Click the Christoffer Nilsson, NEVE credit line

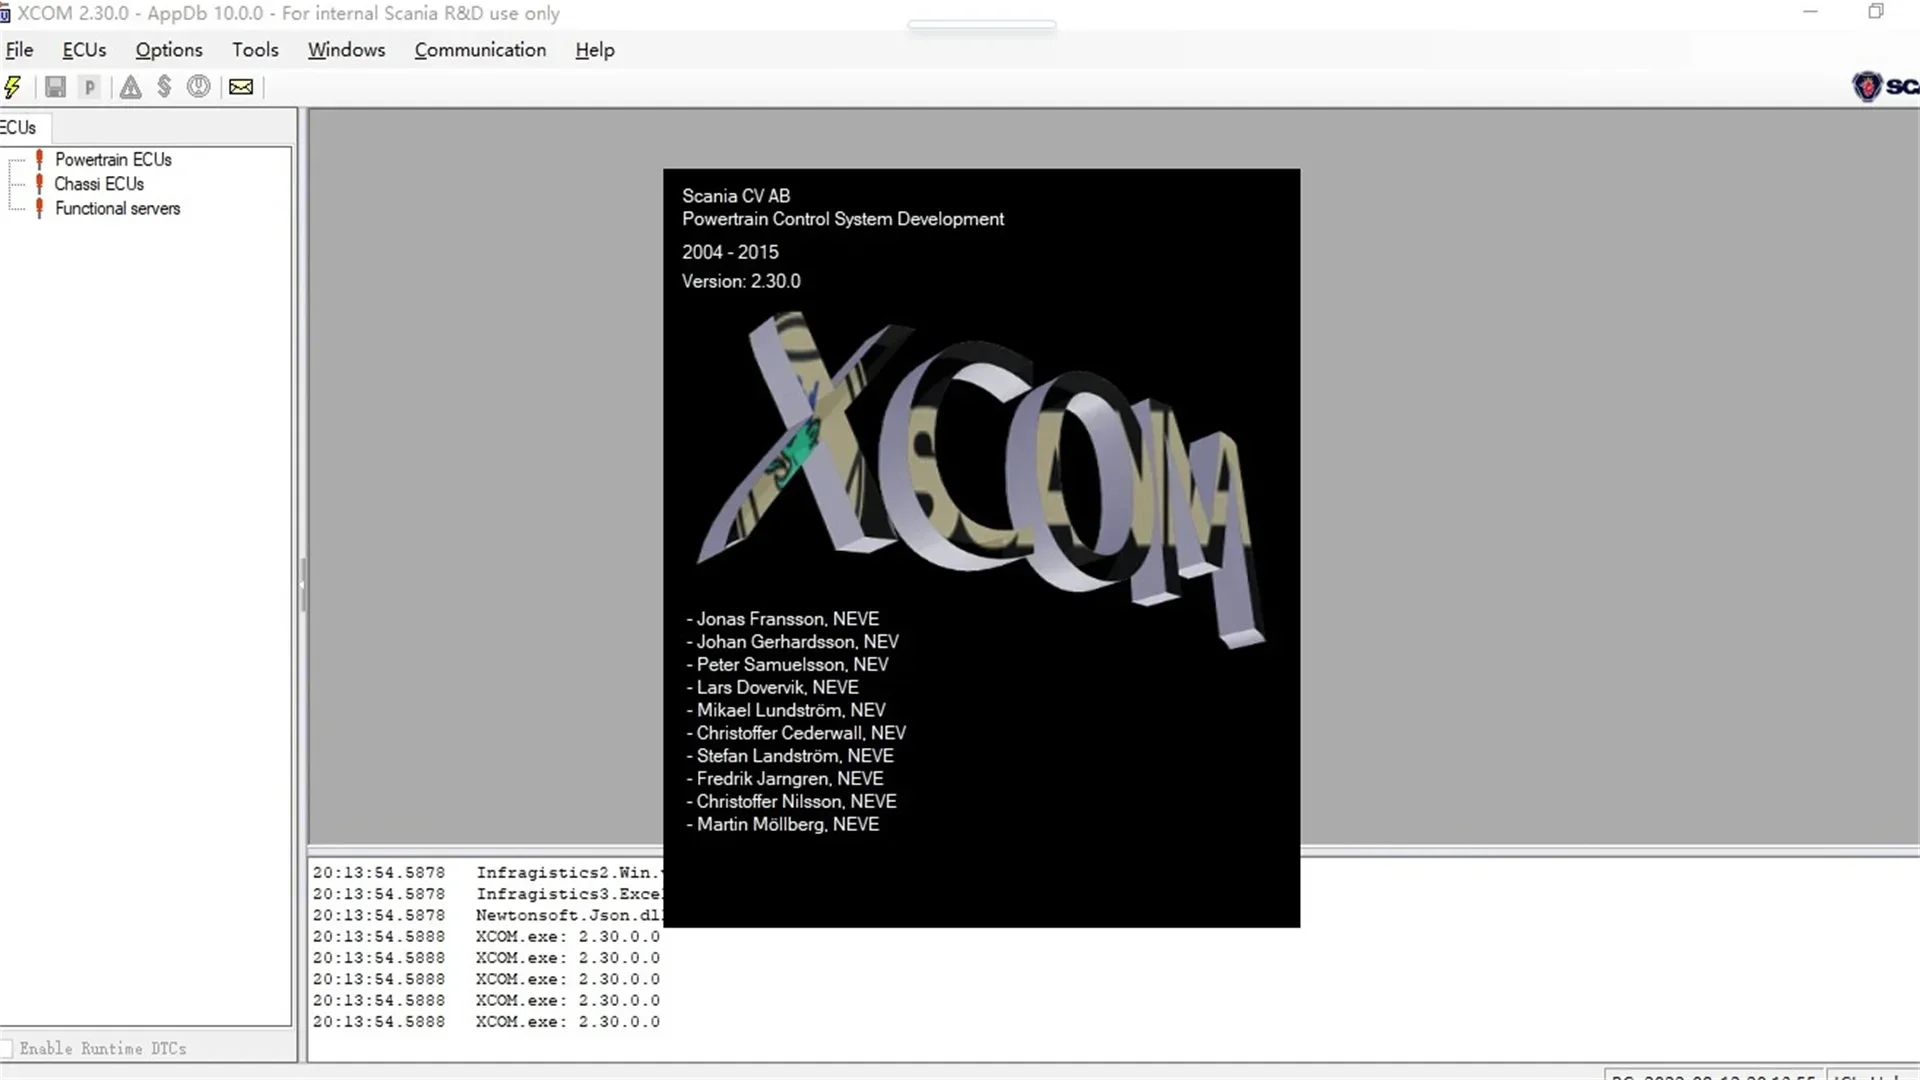pos(791,801)
